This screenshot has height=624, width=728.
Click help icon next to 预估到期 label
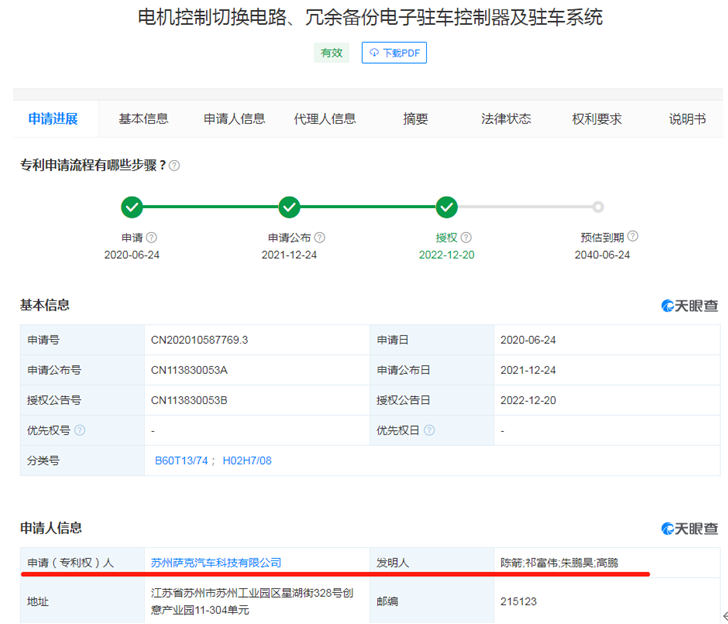pyautogui.click(x=633, y=237)
